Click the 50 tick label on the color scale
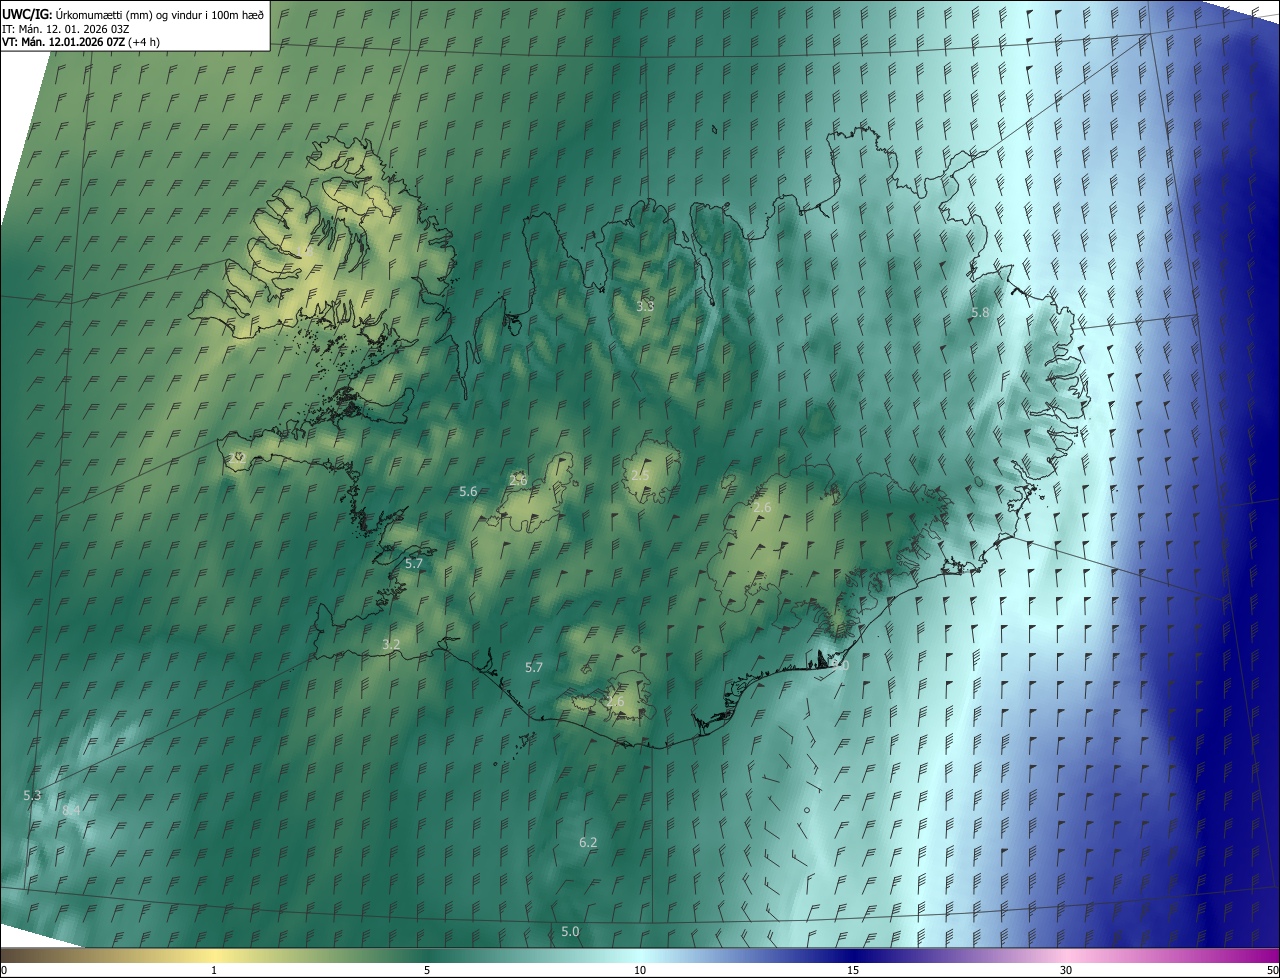This screenshot has width=1280, height=978. click(1272, 970)
